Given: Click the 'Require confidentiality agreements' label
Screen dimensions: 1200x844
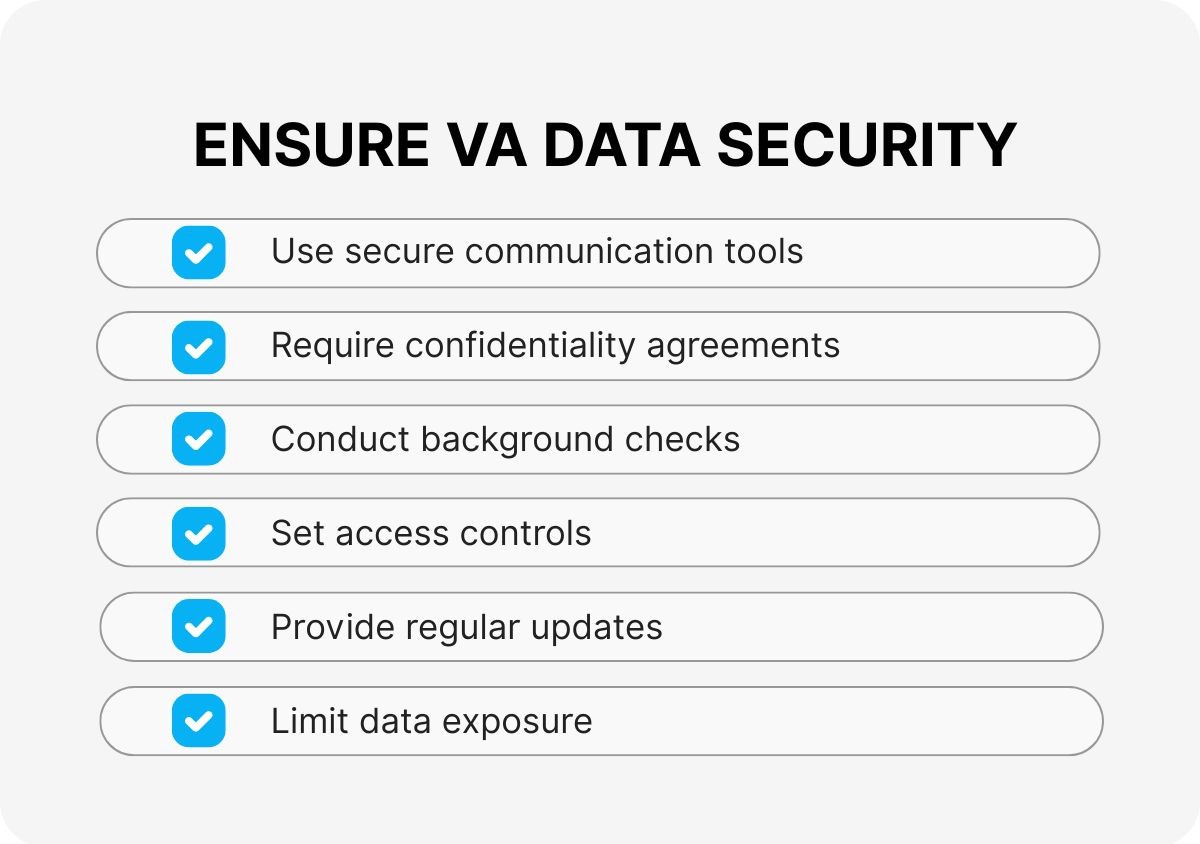Looking at the screenshot, I should pyautogui.click(x=555, y=345).
